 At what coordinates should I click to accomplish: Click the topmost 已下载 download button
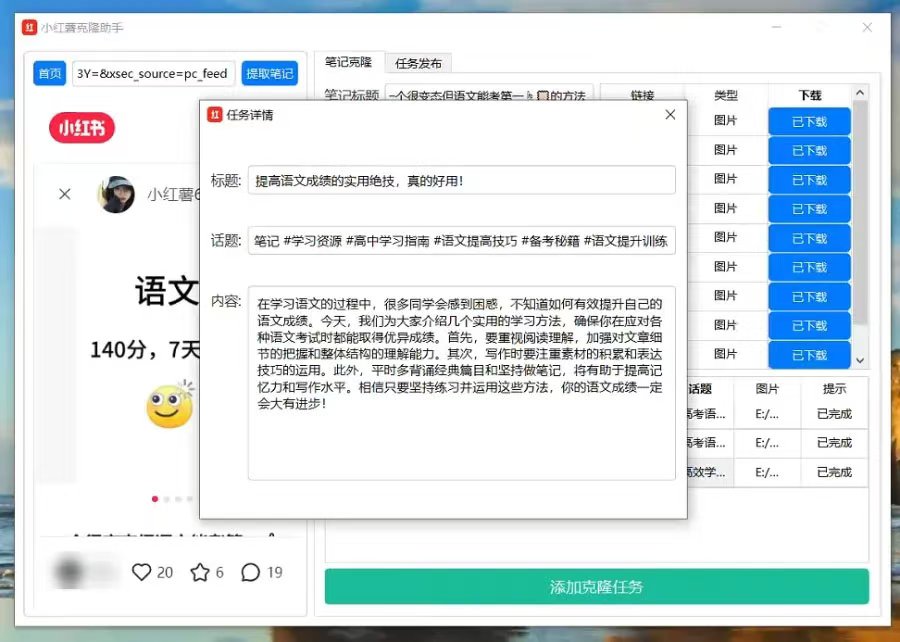(812, 120)
